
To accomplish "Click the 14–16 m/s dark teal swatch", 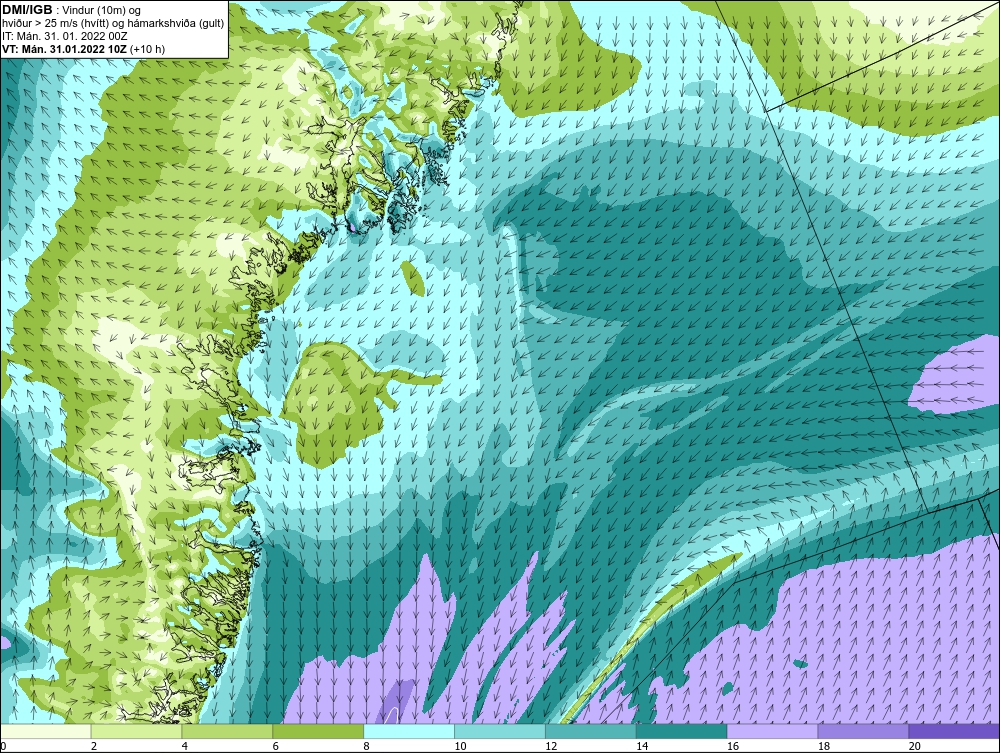I will (x=682, y=731).
